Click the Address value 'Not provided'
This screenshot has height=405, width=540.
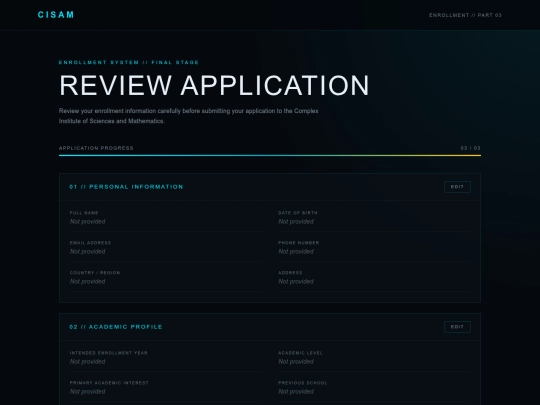[296, 281]
